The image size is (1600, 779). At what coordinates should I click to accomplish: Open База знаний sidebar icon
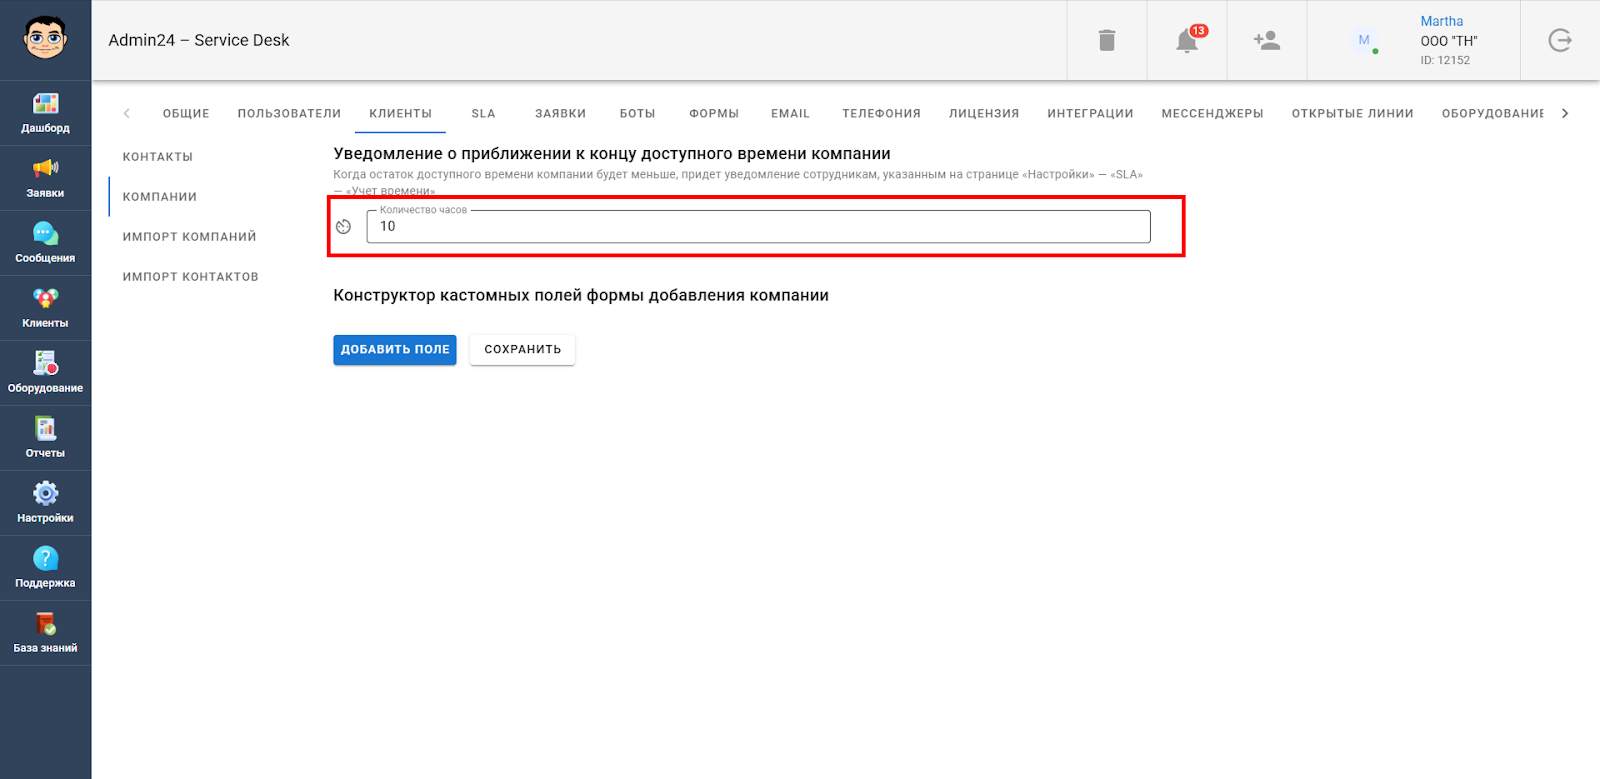[45, 625]
